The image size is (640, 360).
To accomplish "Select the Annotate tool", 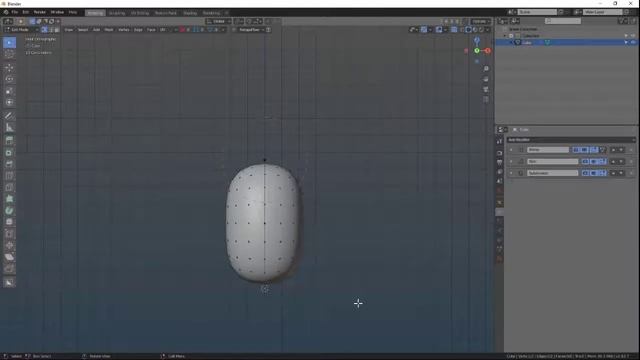I will pyautogui.click(x=9, y=116).
